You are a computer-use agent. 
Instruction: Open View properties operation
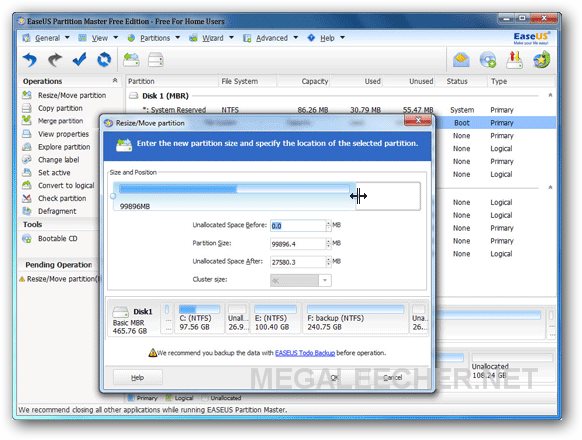coord(63,134)
